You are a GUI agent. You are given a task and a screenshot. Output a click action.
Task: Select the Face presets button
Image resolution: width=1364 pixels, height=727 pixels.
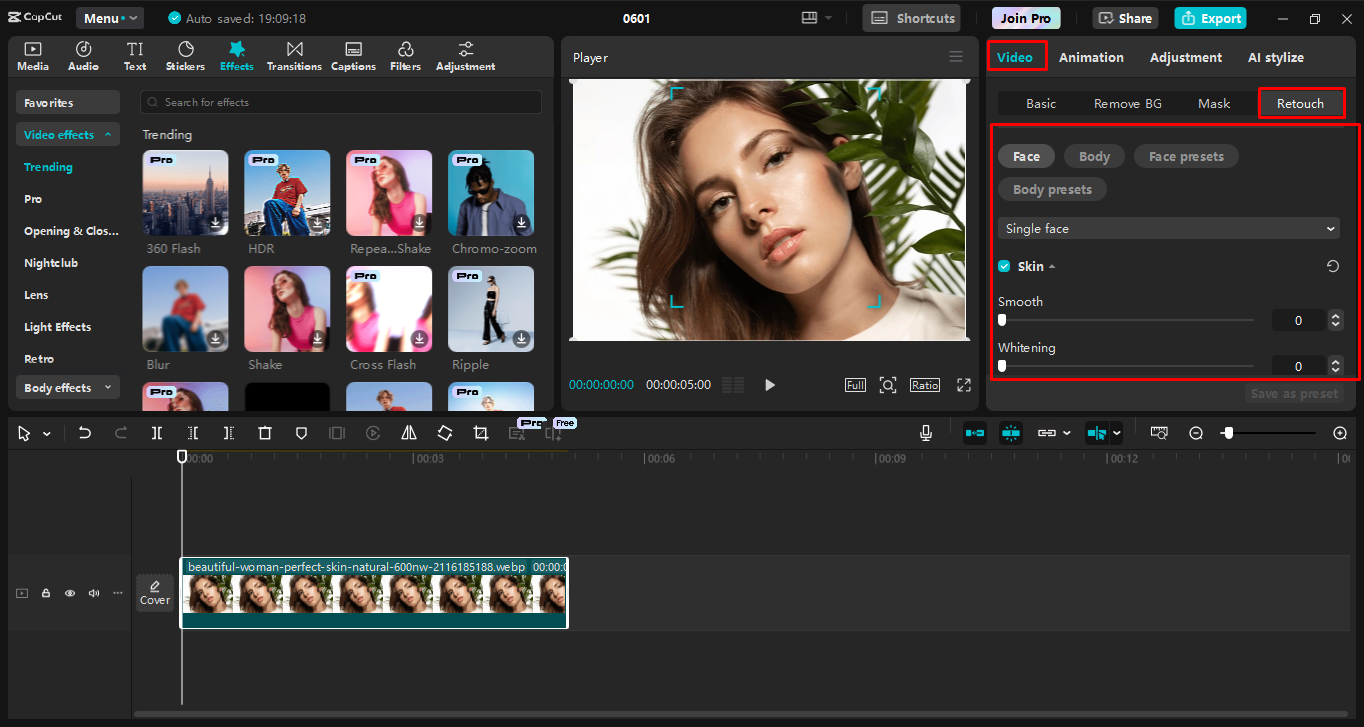click(1186, 156)
